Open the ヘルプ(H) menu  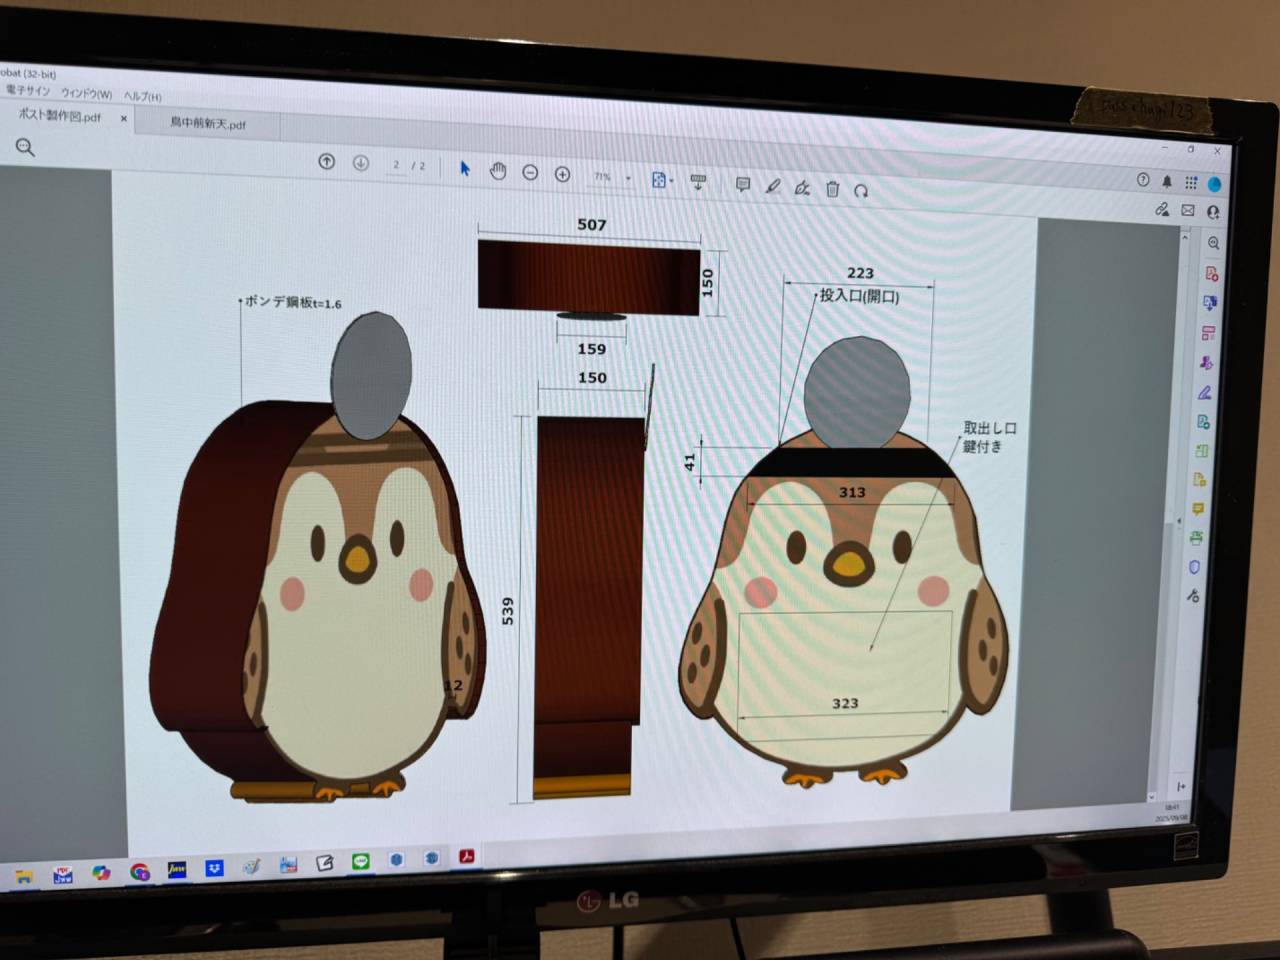[142, 97]
